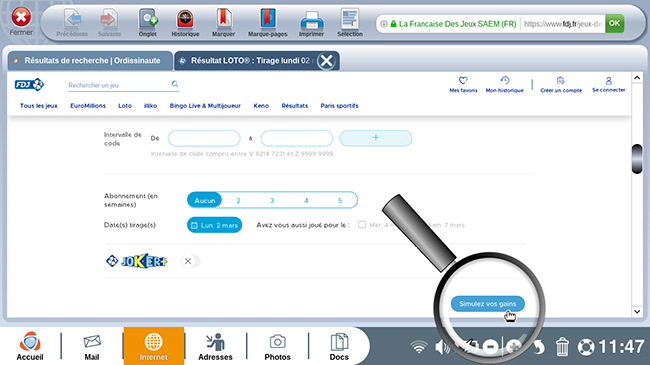The height and width of the screenshot is (365, 650).
Task: Open Mail from the bottom bar
Action: [92, 347]
